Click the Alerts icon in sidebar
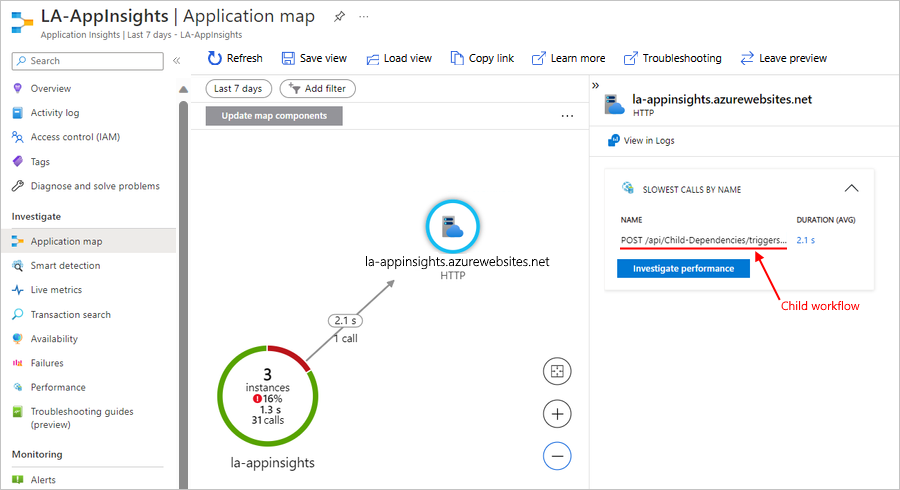Screen dimensions: 900x490 (18, 480)
